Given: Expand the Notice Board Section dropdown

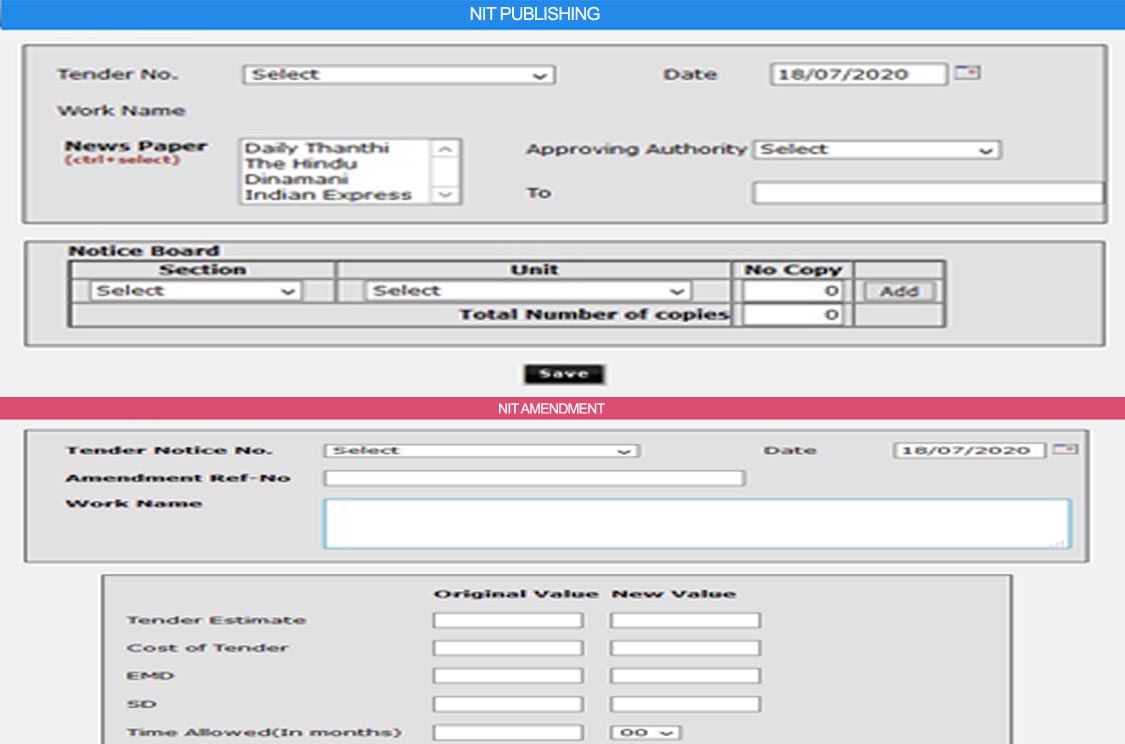Looking at the screenshot, I should [195, 291].
